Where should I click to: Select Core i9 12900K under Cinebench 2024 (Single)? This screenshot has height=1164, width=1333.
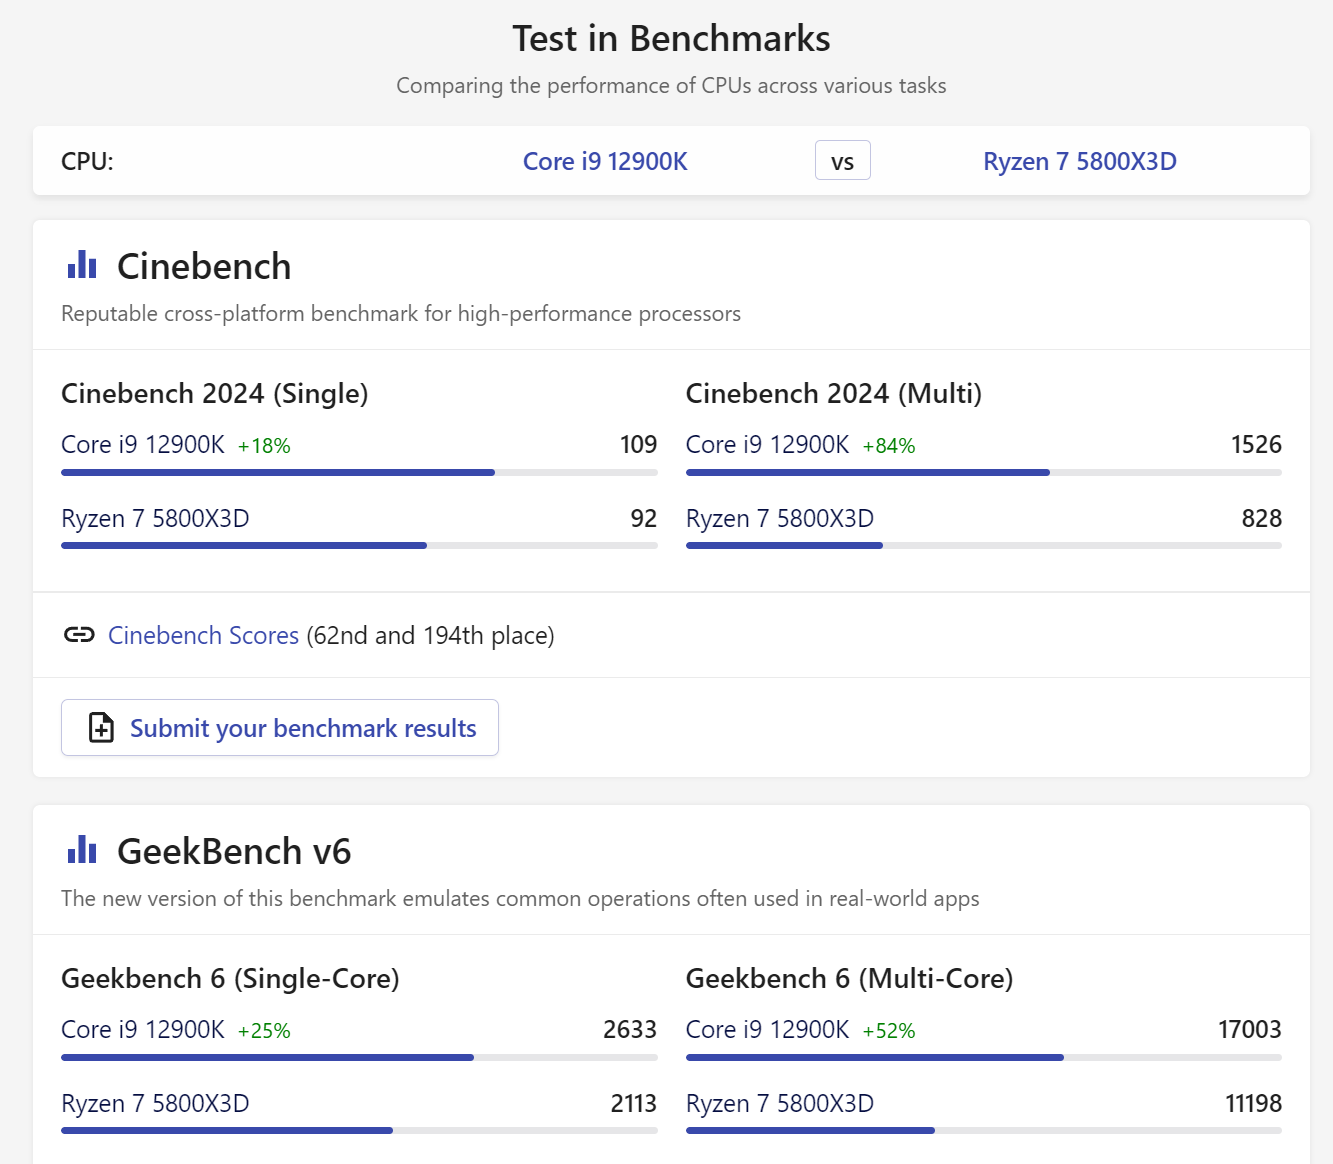tap(143, 444)
